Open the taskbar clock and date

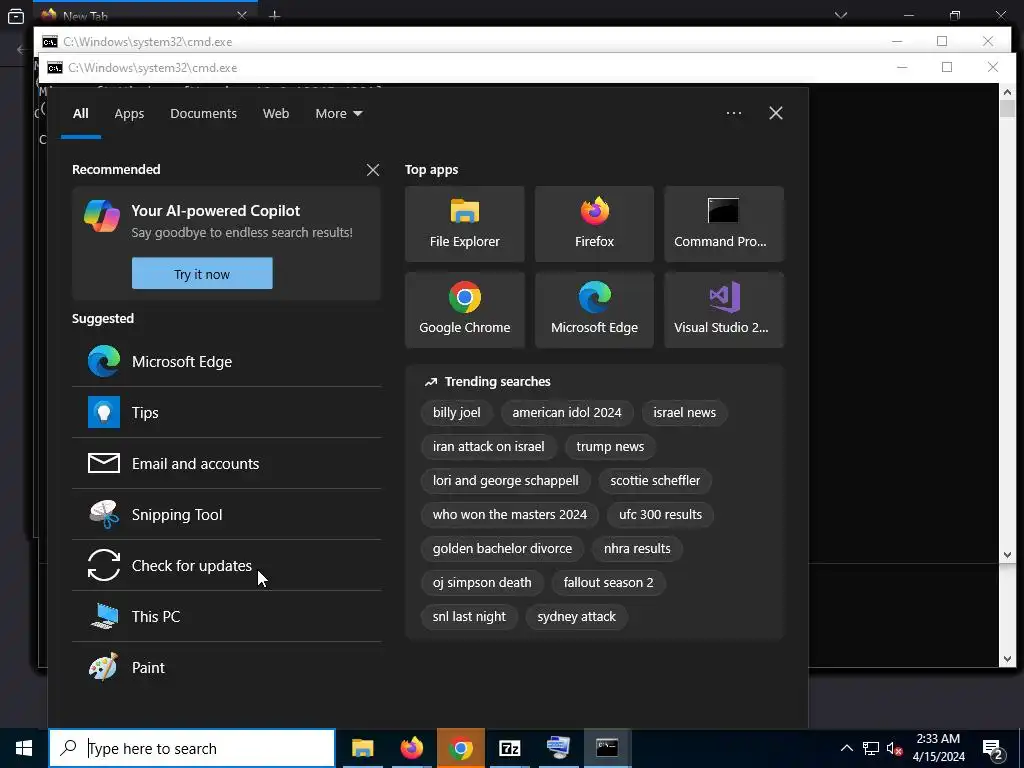[x=938, y=748]
